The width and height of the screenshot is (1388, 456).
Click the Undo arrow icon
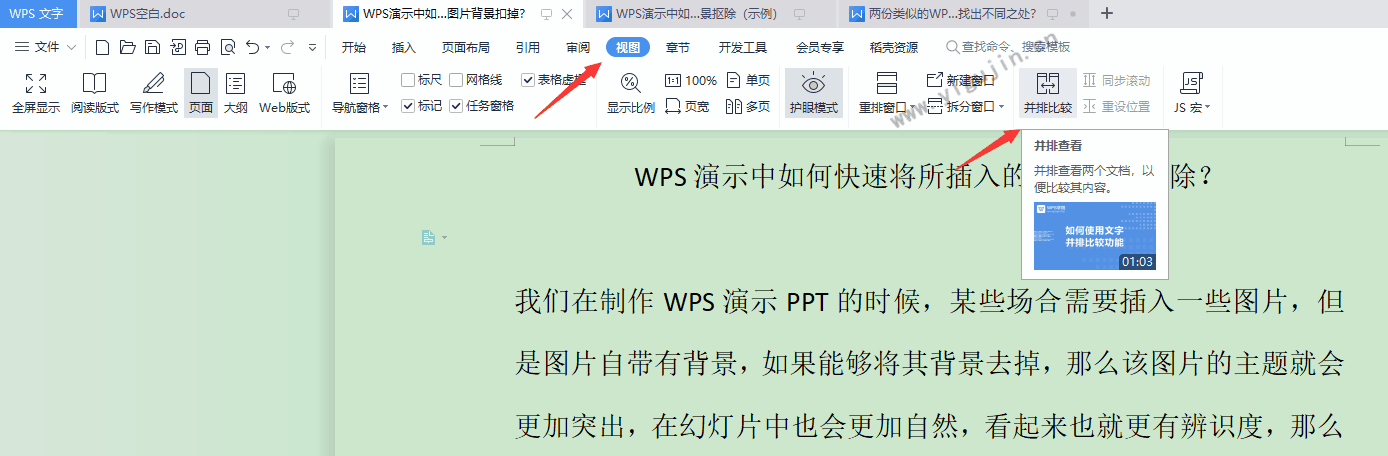click(252, 47)
